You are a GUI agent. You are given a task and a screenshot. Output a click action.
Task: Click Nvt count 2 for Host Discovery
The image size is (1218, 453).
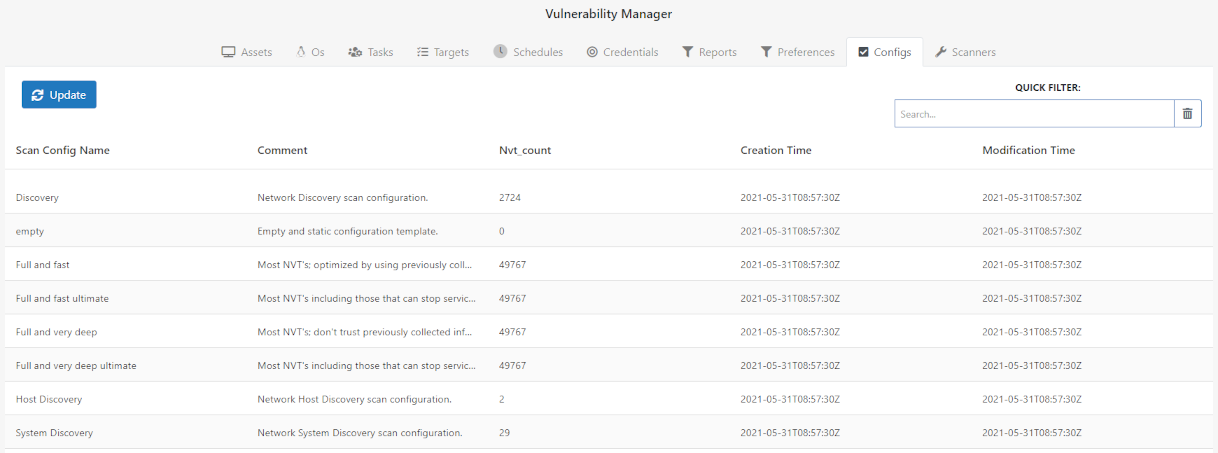pos(502,399)
